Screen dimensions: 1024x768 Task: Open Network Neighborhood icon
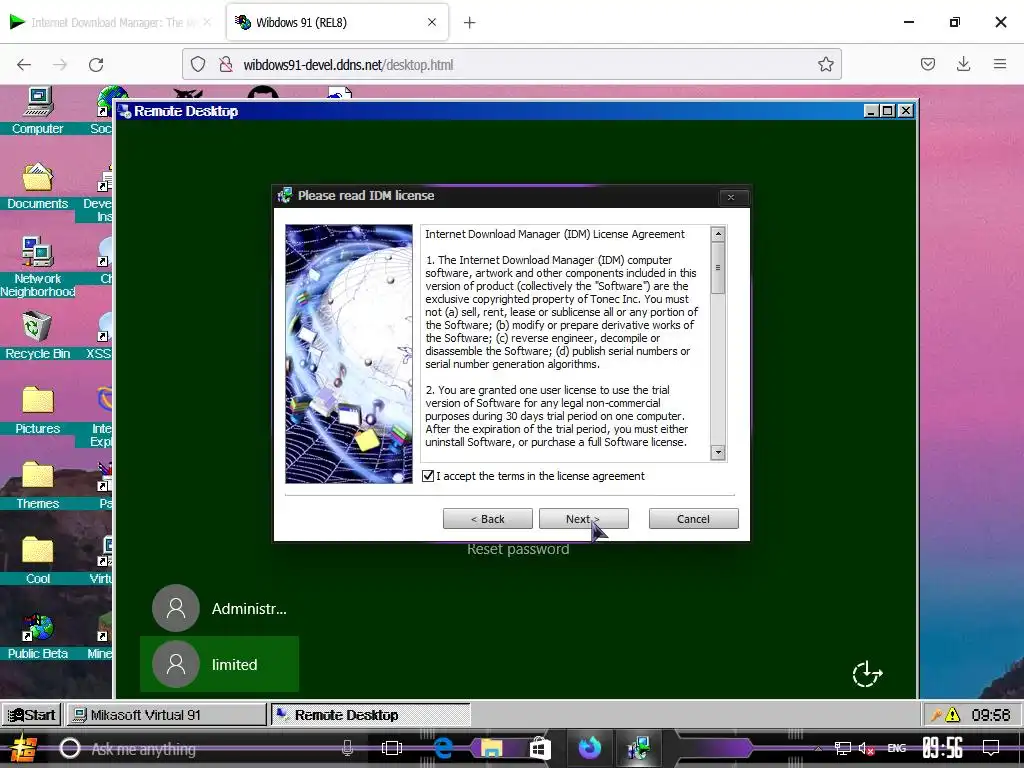[x=37, y=266]
